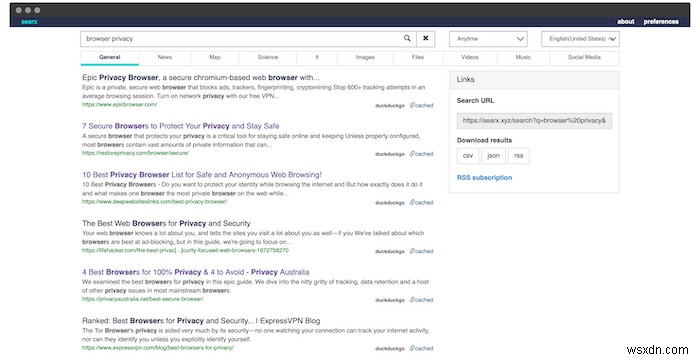The height and width of the screenshot is (360, 700).
Task: Open The Best Web Browsers for Privacy result
Action: coord(166,223)
